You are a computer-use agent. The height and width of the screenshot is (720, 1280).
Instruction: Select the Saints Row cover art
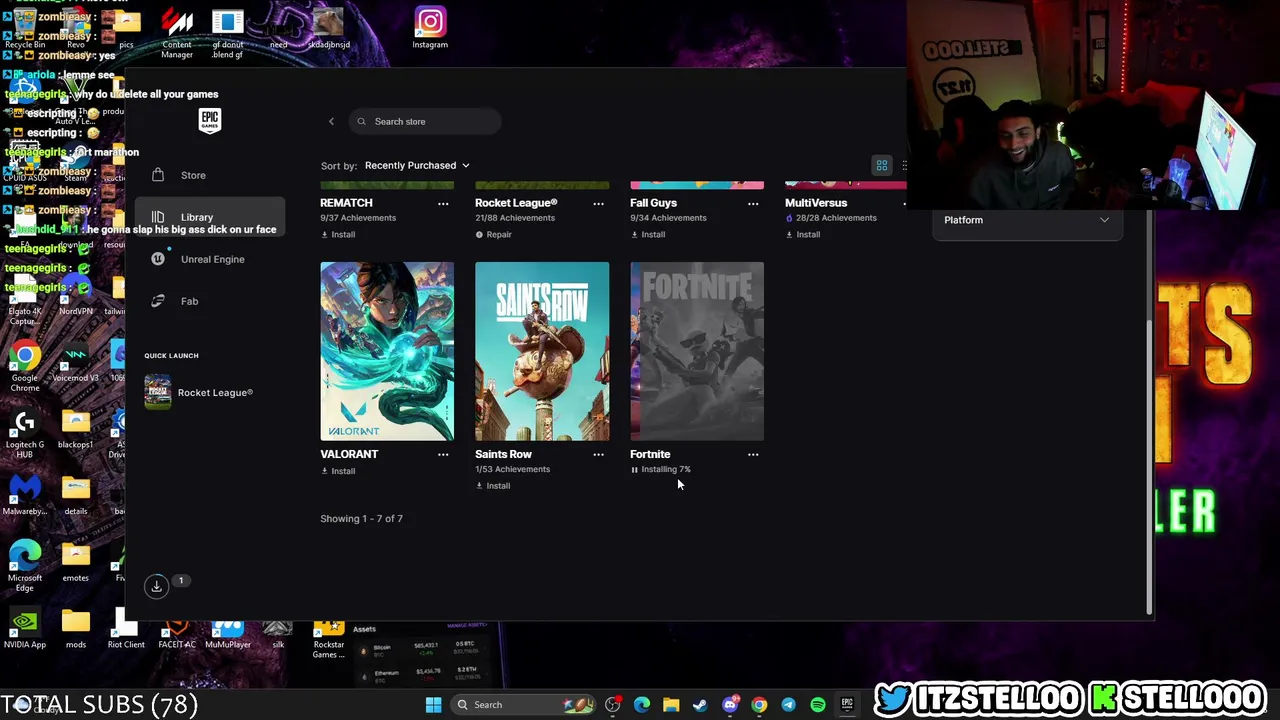click(542, 351)
